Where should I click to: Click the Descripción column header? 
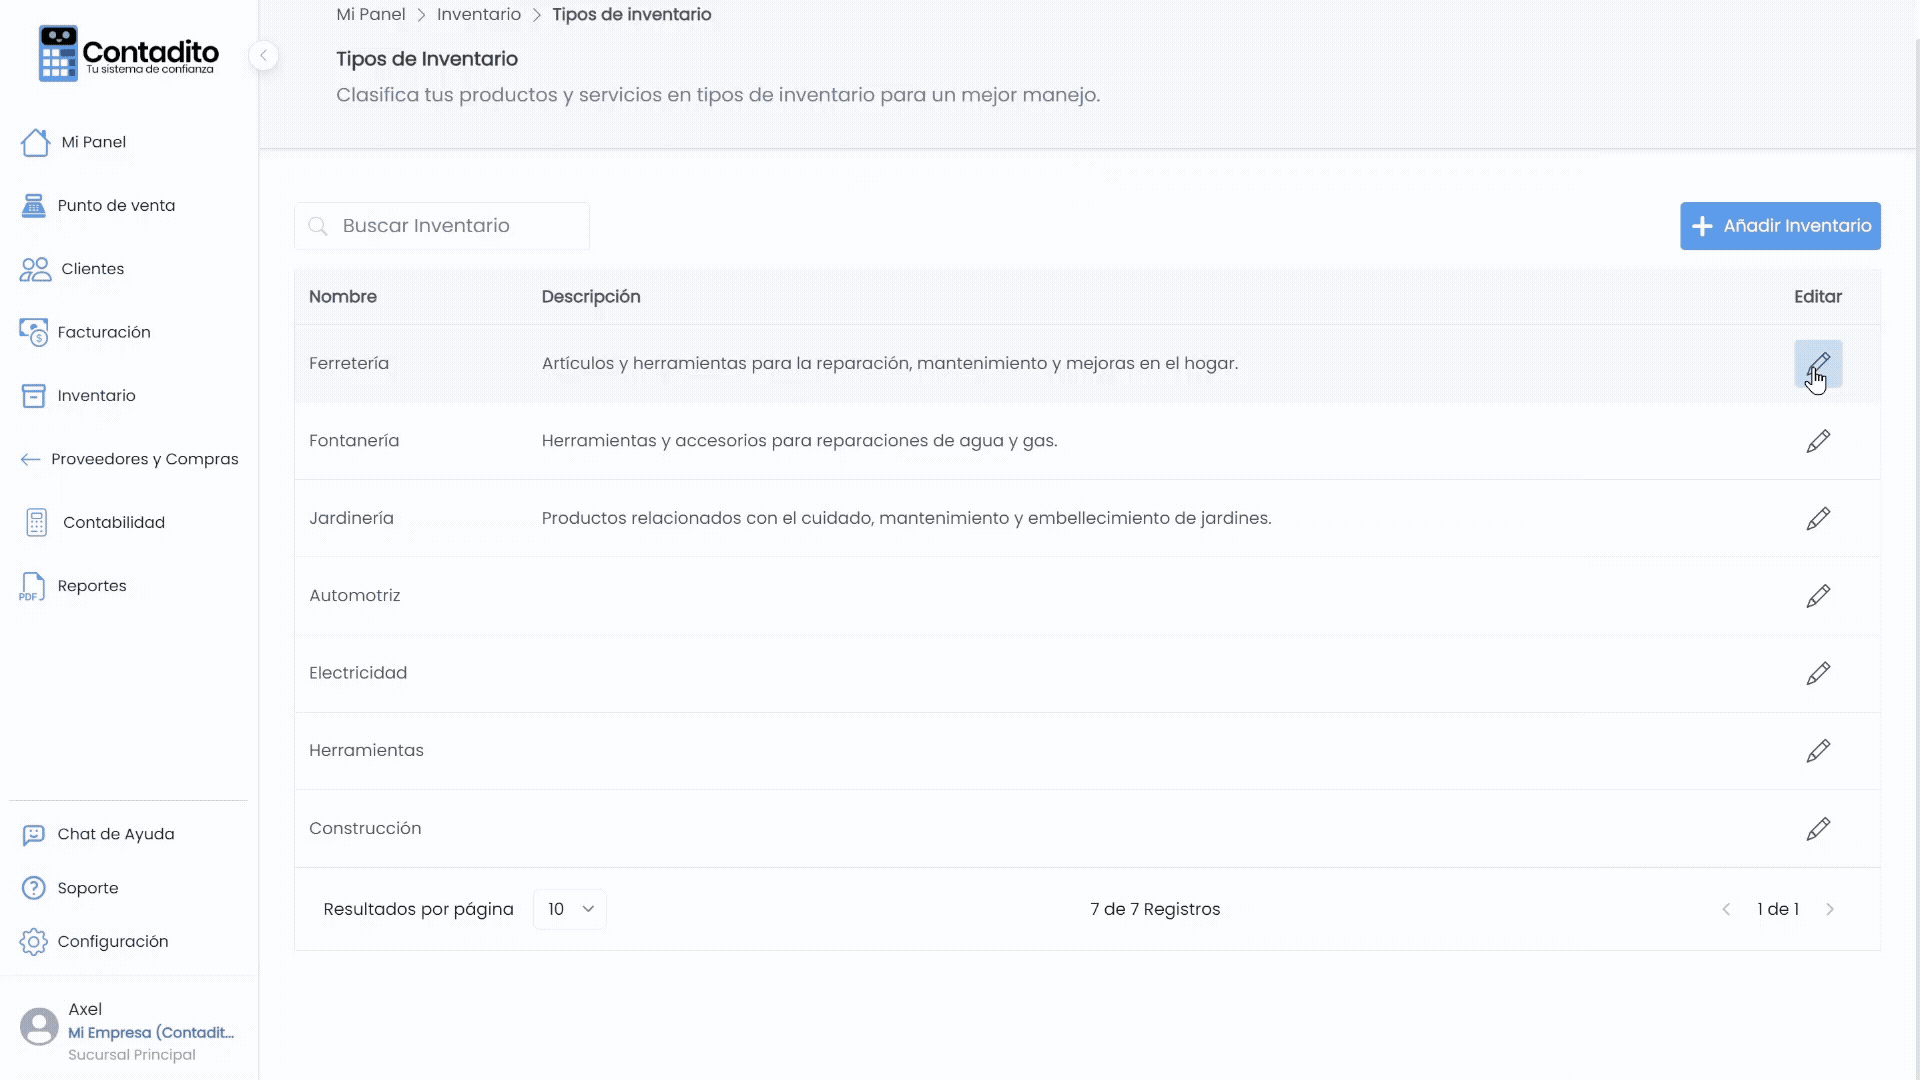pyautogui.click(x=591, y=297)
